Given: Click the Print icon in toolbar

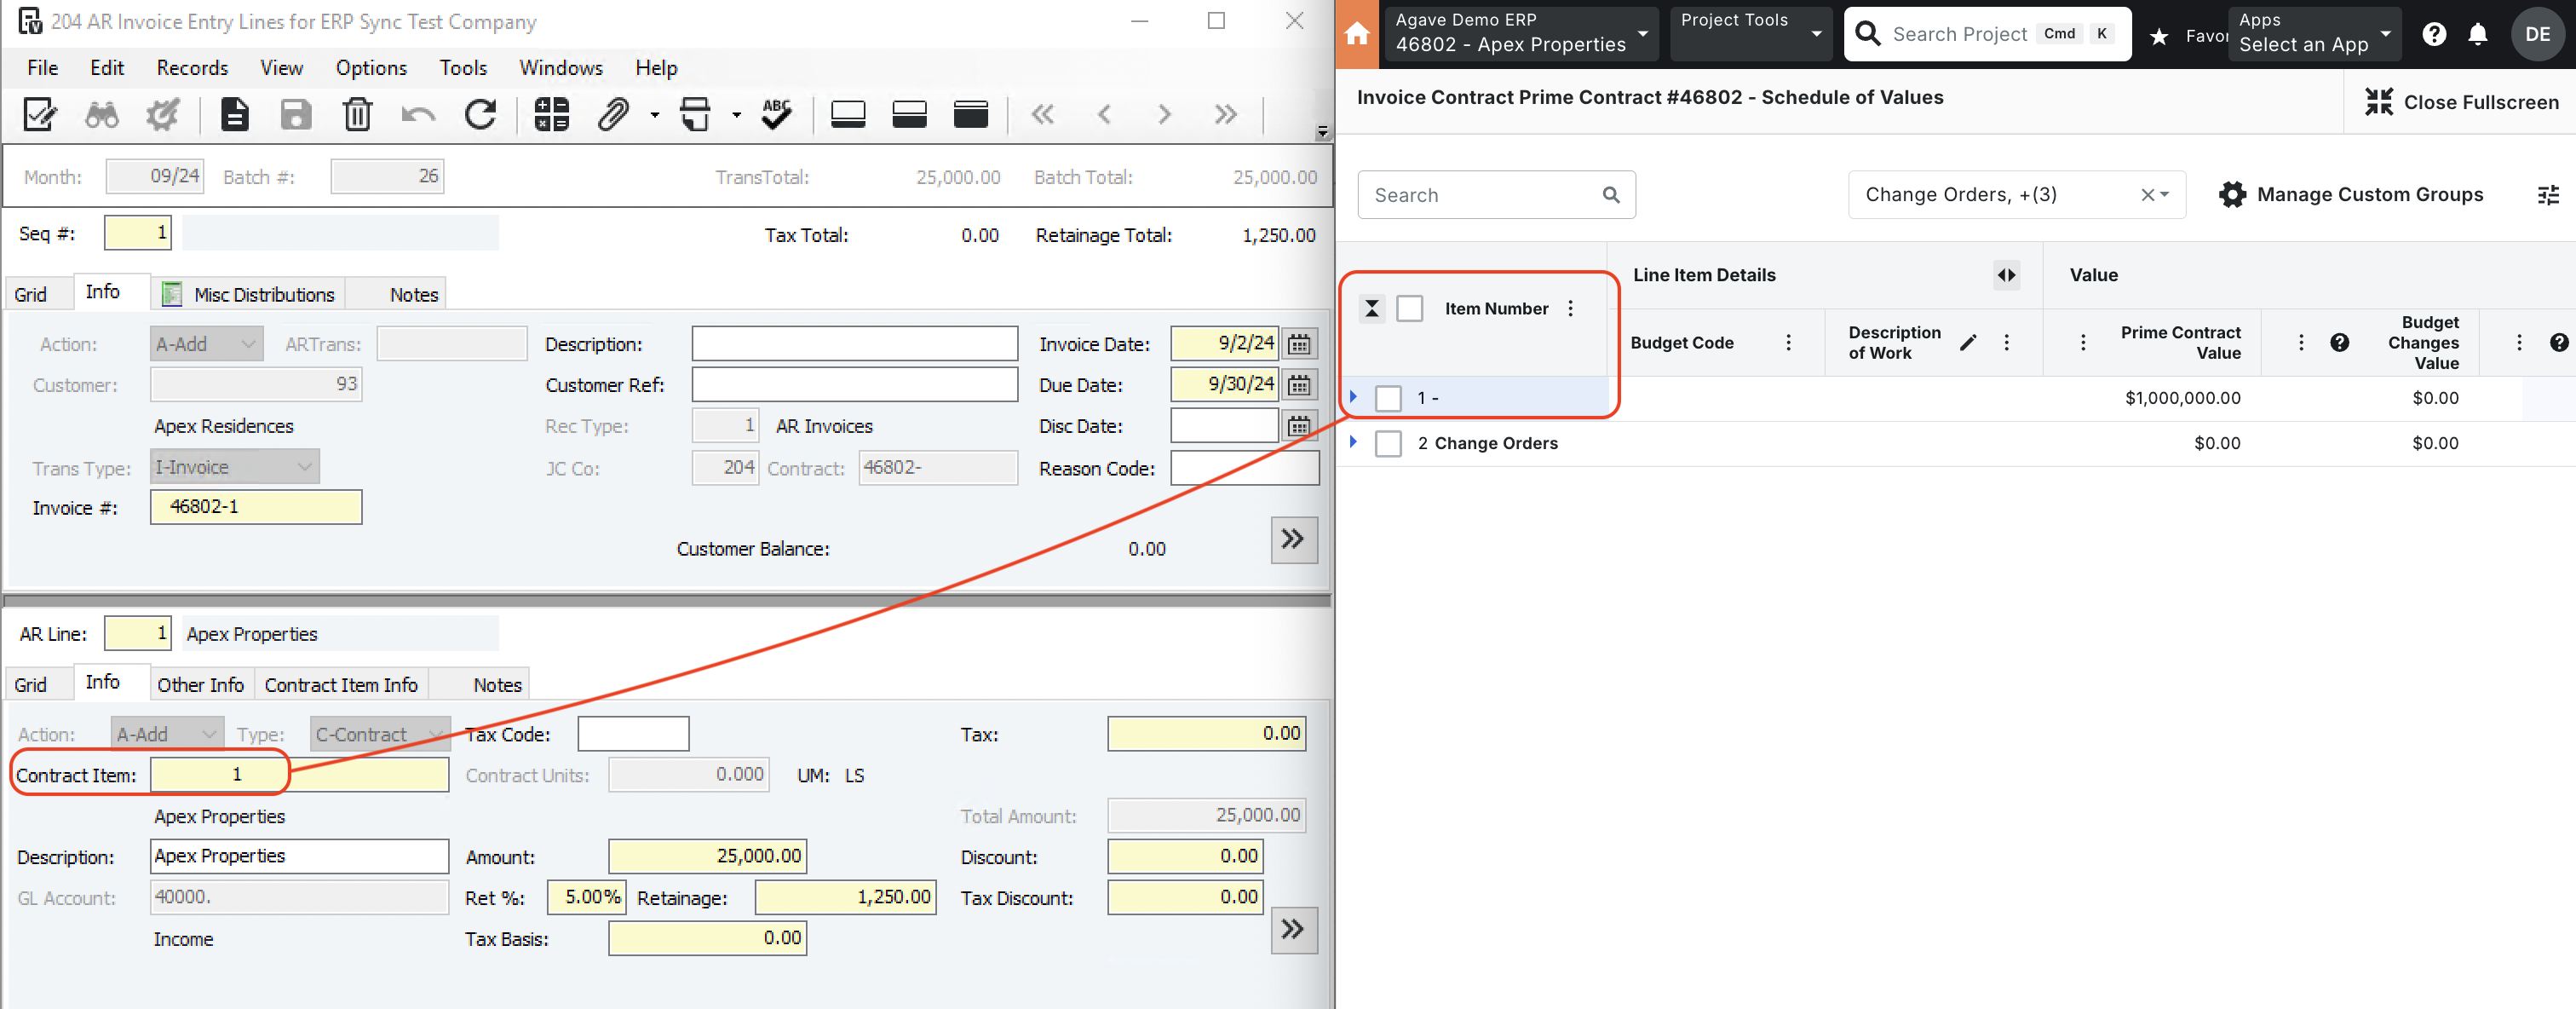Looking at the screenshot, I should pos(700,115).
